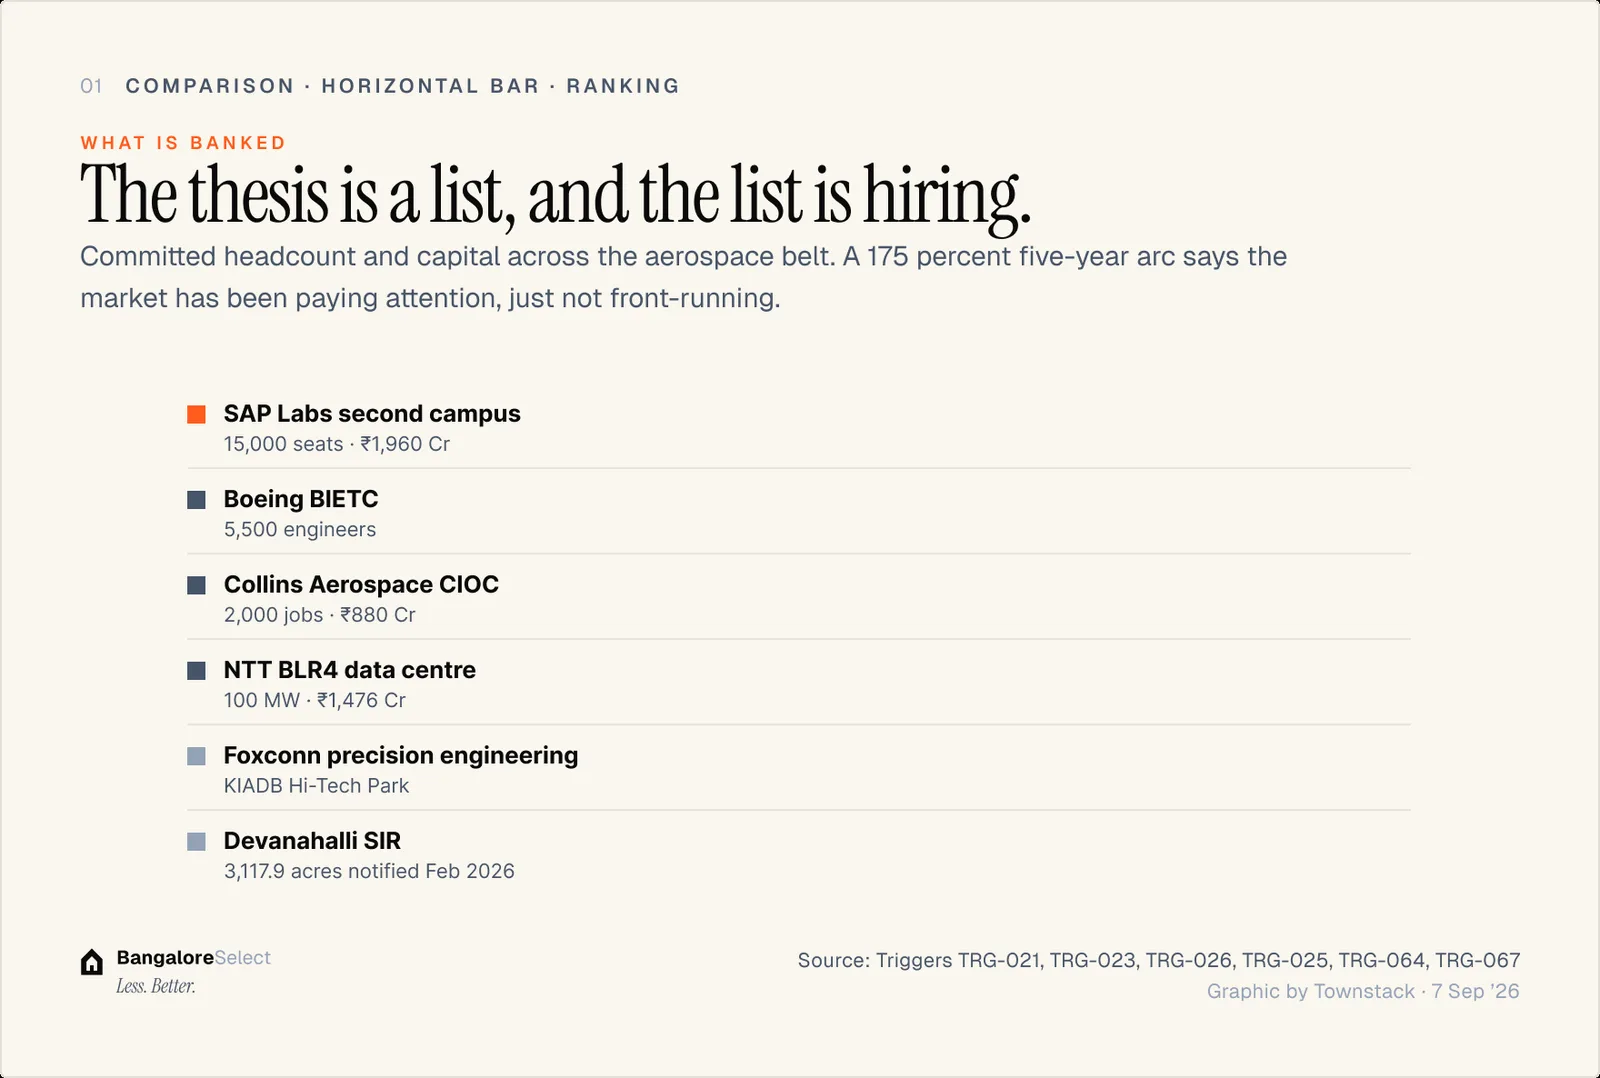
Task: Select the '2,000 jobs · ₹880 Cr' line
Action: click(320, 615)
